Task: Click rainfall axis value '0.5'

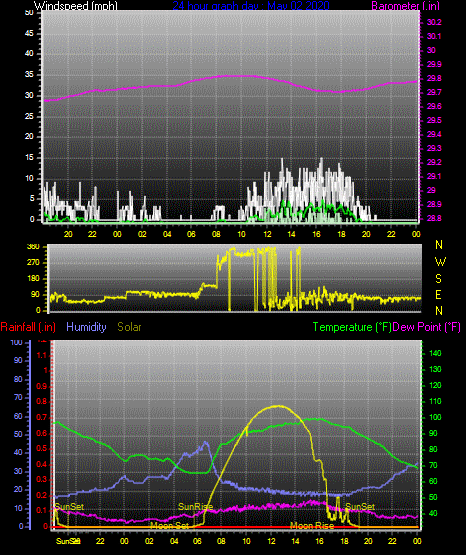Action: [42, 448]
